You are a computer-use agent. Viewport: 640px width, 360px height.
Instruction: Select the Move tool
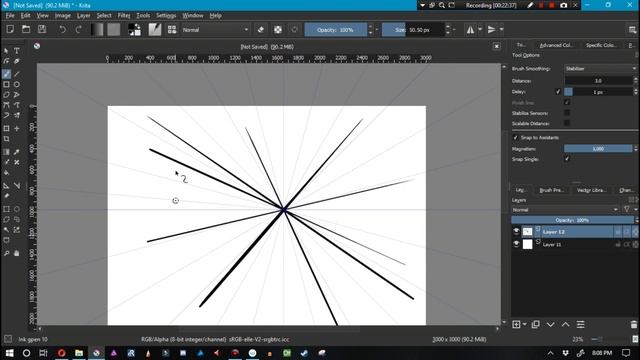(17, 129)
